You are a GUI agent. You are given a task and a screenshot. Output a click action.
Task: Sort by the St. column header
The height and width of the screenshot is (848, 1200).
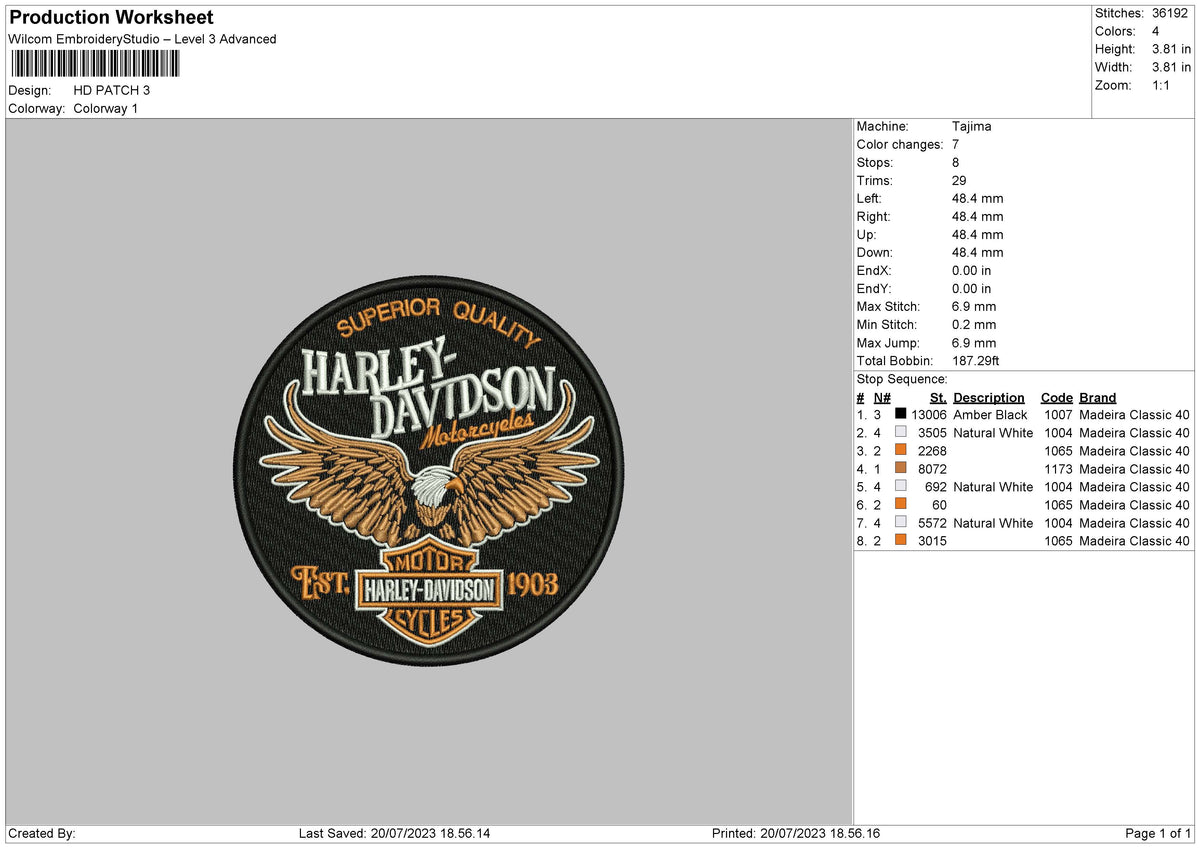[937, 397]
